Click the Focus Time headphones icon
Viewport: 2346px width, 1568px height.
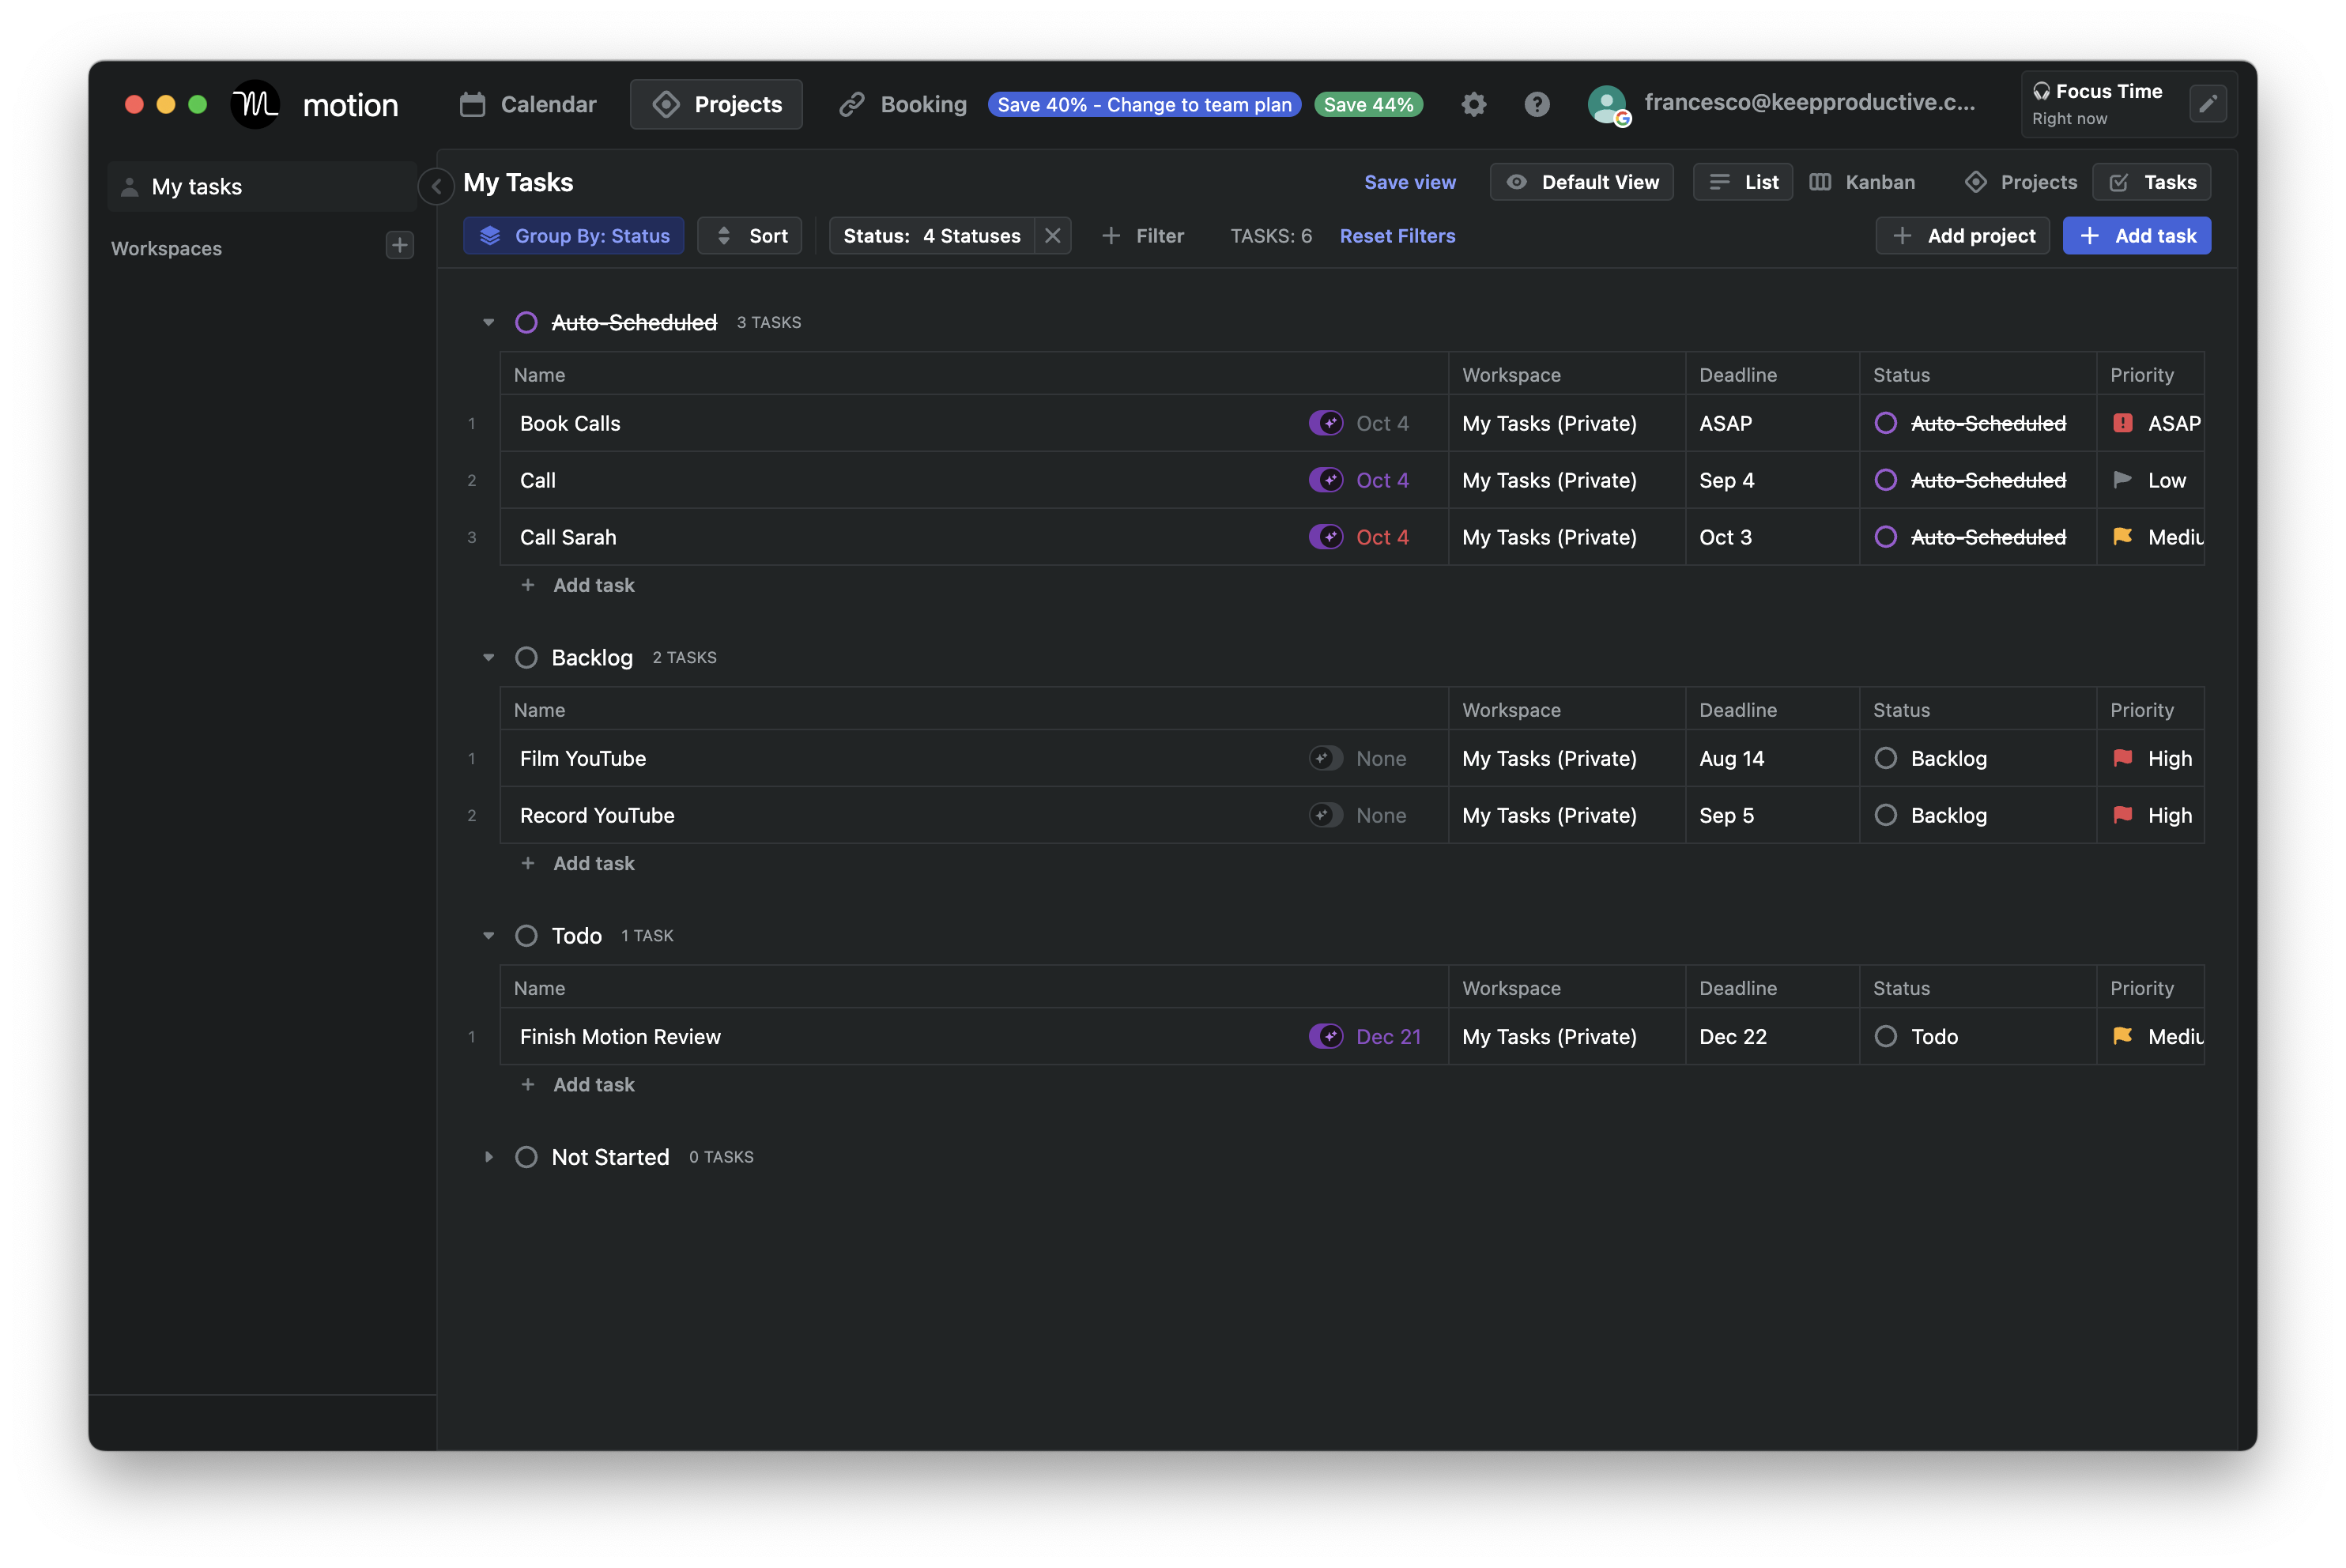[2041, 90]
